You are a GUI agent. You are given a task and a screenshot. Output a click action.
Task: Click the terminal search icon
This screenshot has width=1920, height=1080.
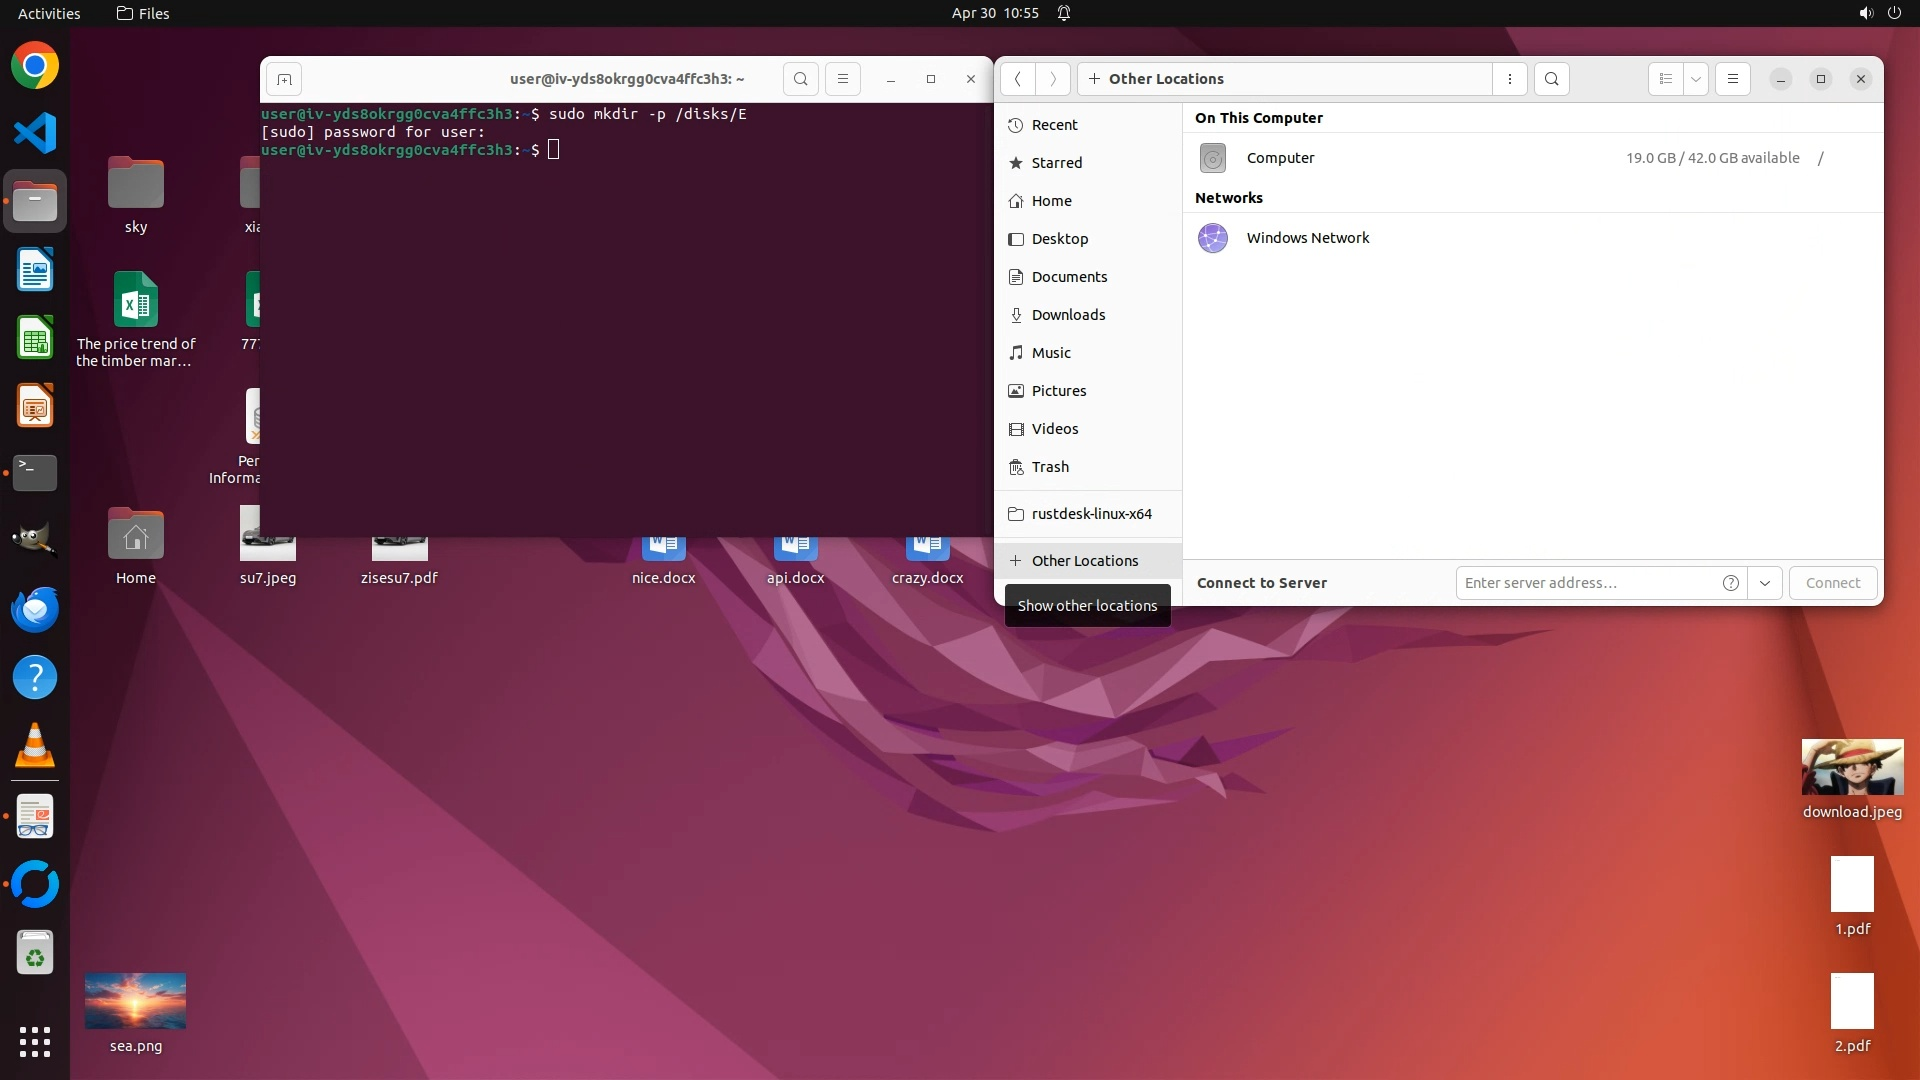click(x=800, y=79)
